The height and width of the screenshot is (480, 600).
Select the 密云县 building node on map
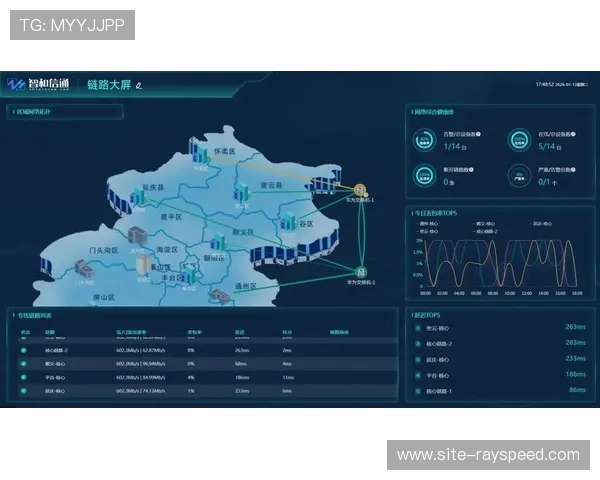click(x=242, y=192)
